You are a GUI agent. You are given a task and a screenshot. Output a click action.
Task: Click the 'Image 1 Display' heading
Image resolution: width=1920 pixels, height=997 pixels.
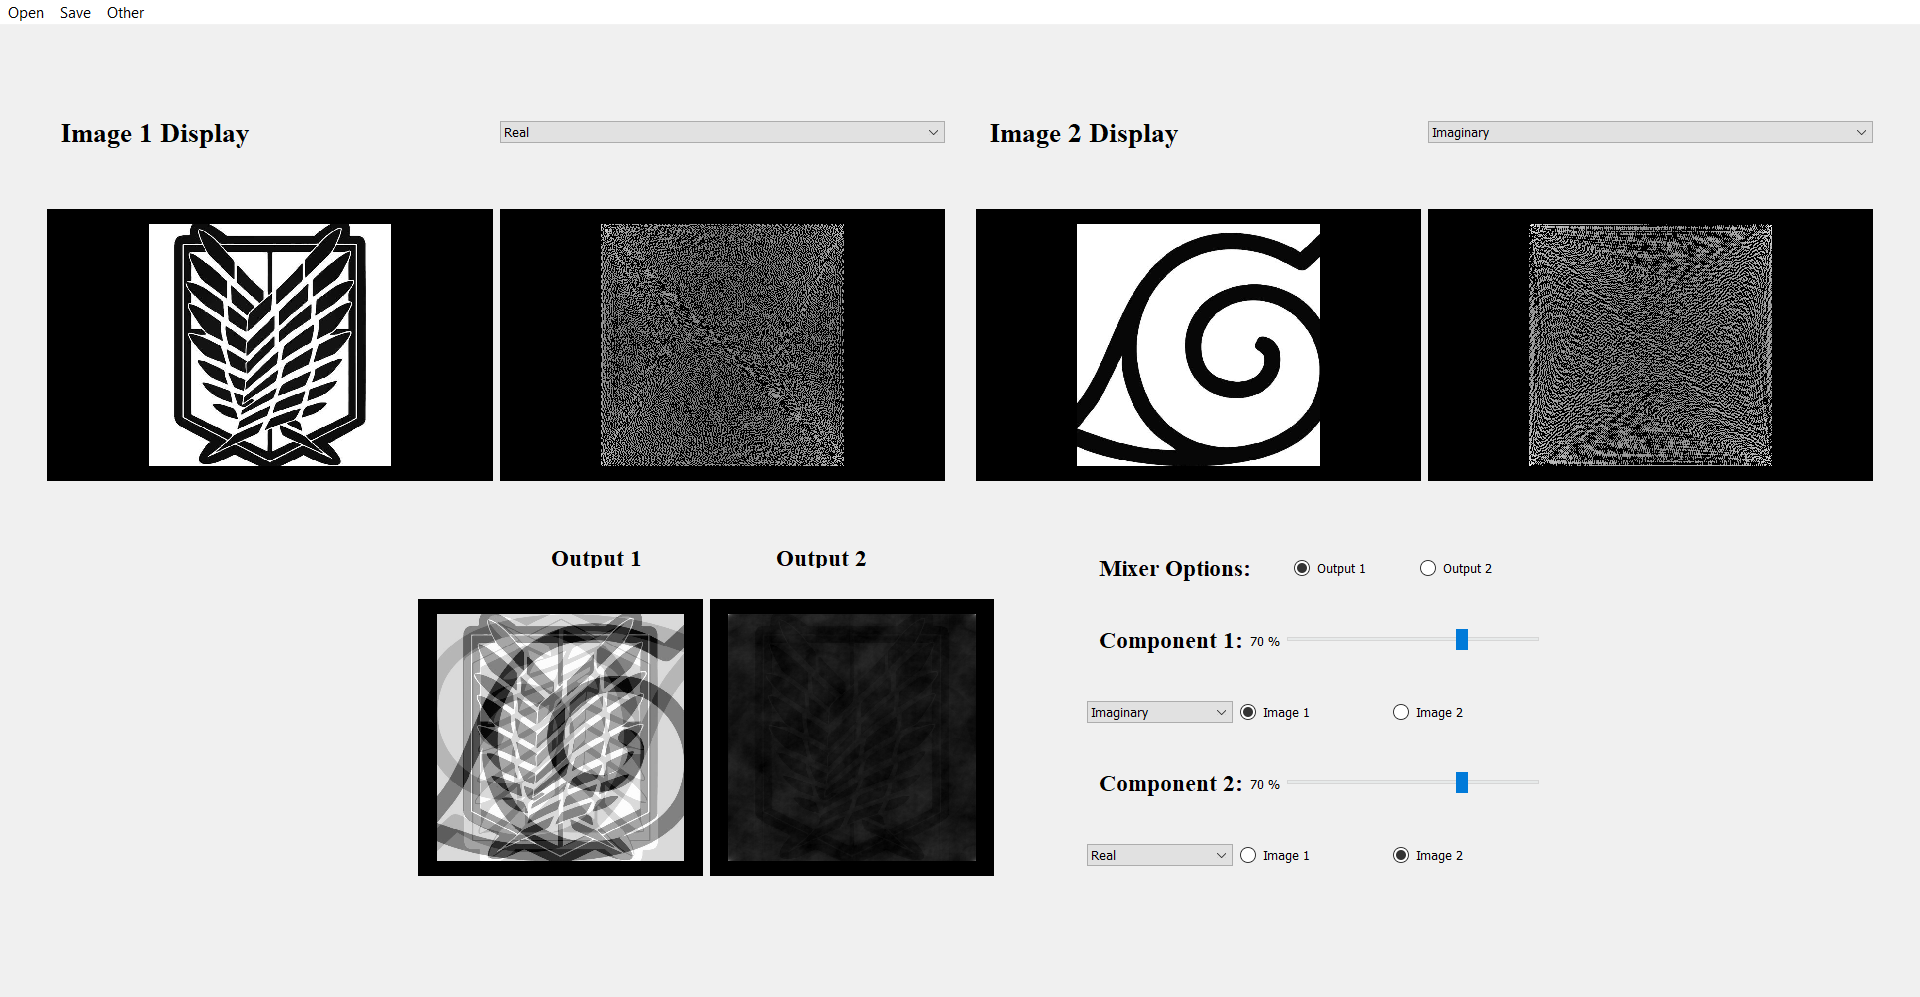coord(155,134)
